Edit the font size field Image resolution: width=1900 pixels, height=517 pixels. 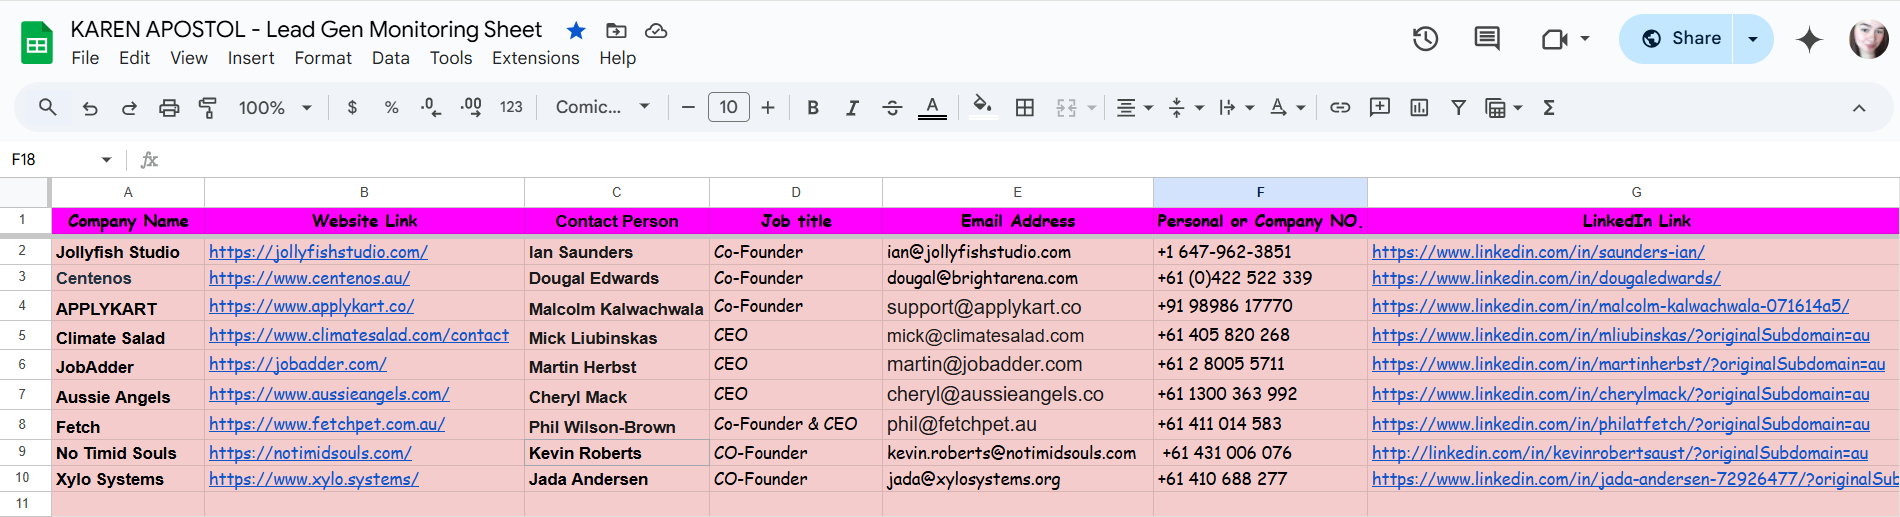coord(728,107)
